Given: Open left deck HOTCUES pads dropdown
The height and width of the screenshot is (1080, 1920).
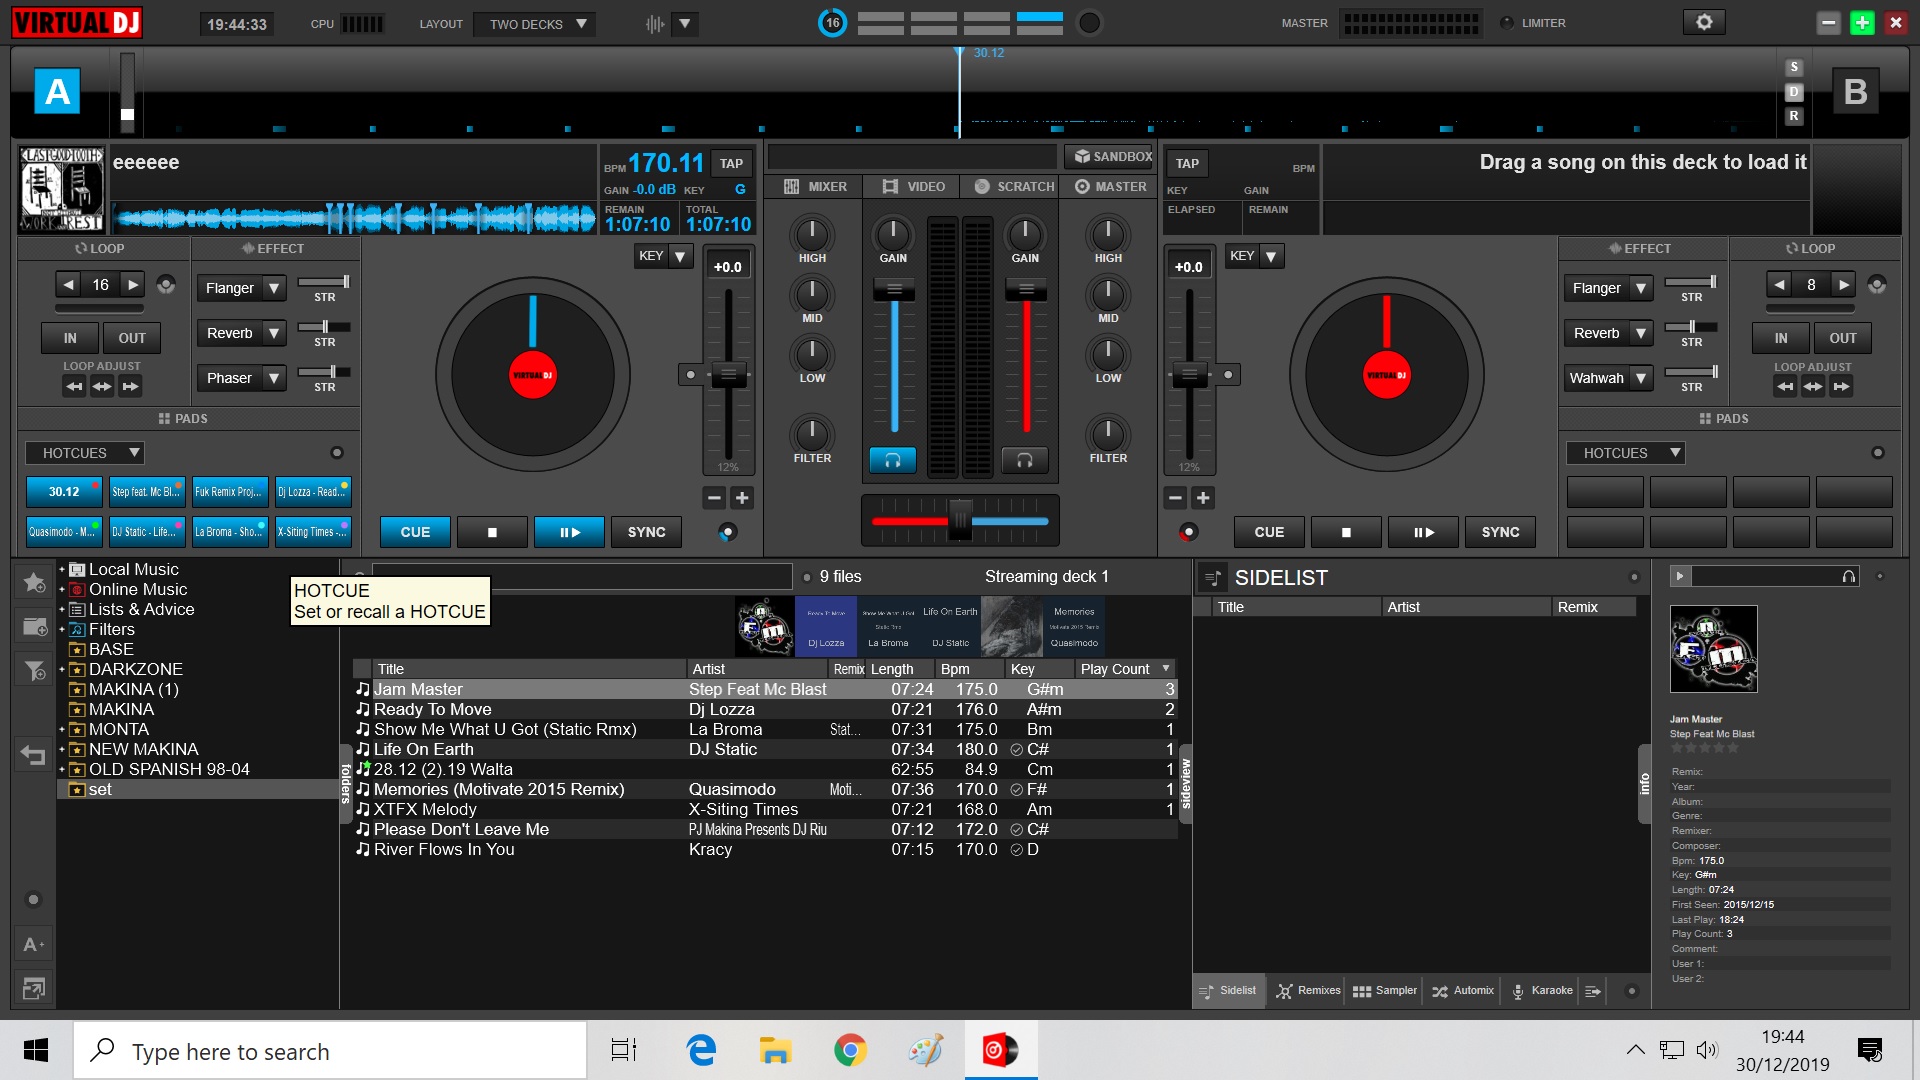Looking at the screenshot, I should [86, 453].
